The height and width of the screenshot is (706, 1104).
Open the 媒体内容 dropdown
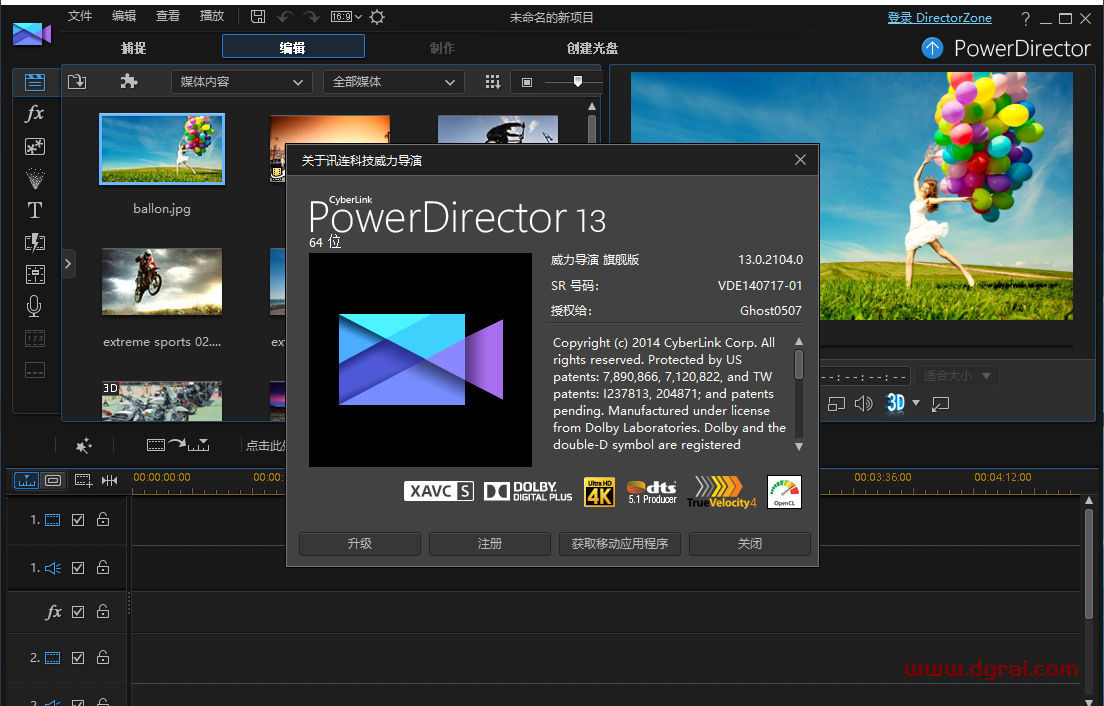click(242, 82)
